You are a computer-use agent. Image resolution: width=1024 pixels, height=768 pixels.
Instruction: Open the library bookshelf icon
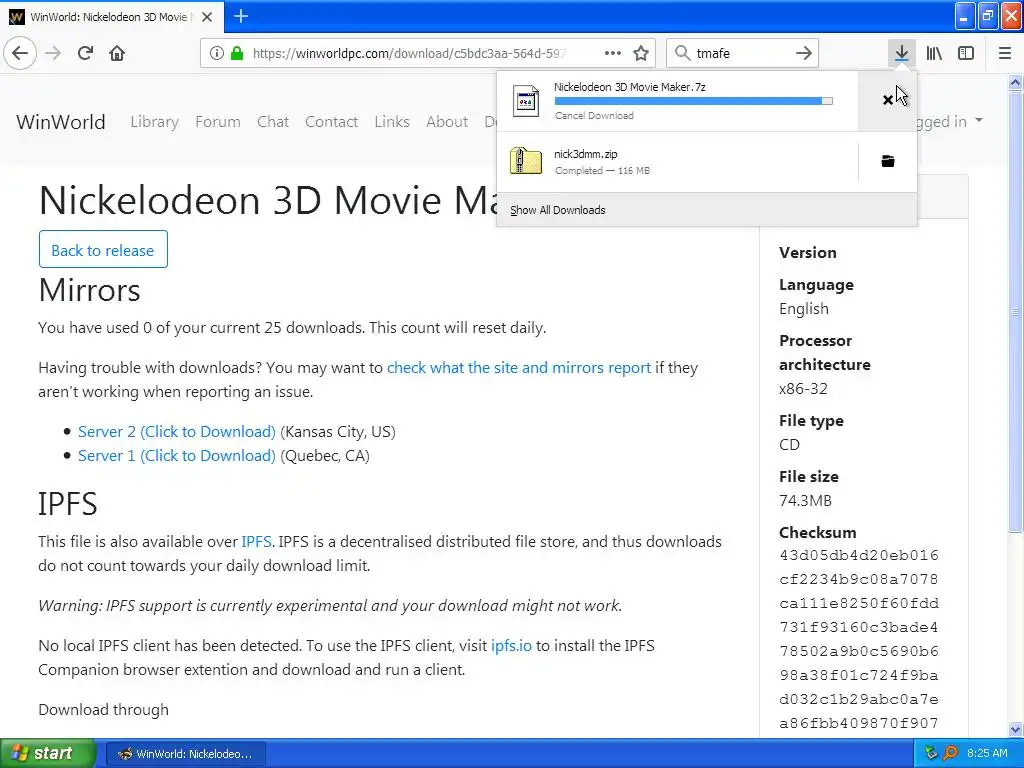[934, 53]
